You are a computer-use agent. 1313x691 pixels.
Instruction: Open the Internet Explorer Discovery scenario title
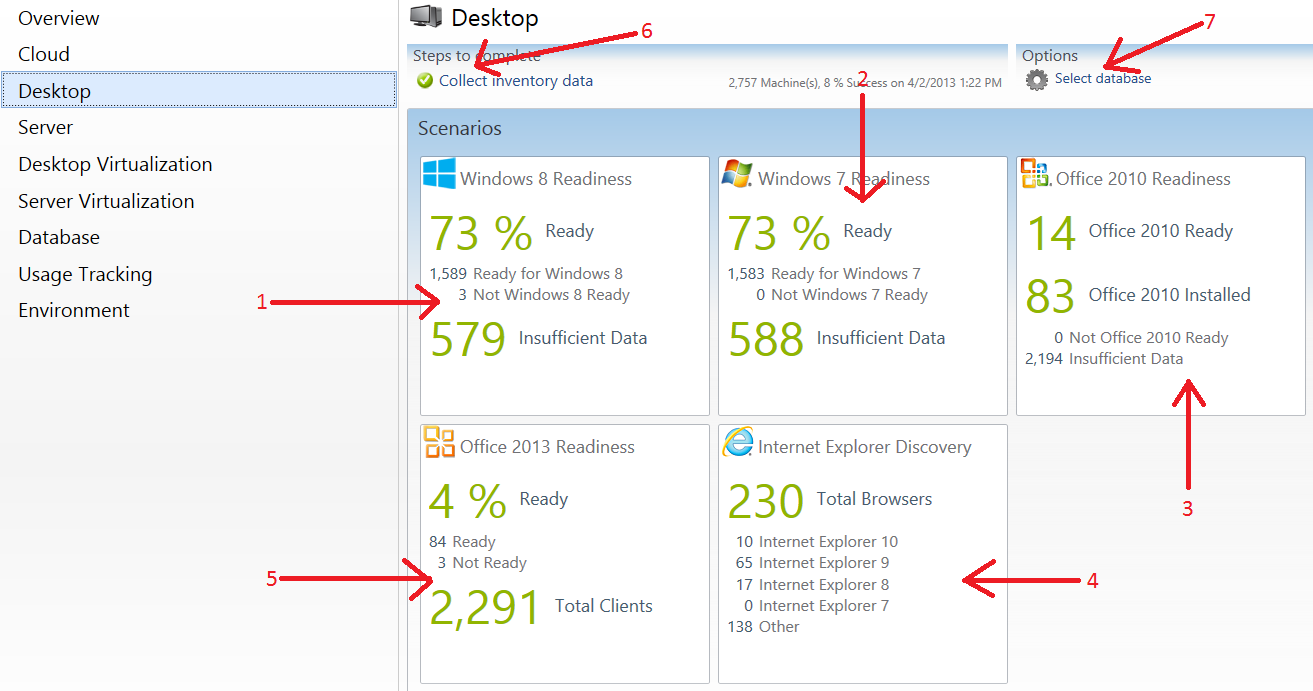click(x=865, y=447)
